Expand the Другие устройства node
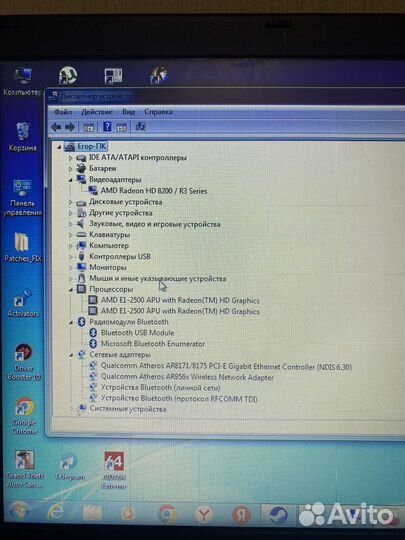This screenshot has height=540, width=405. coord(71,213)
